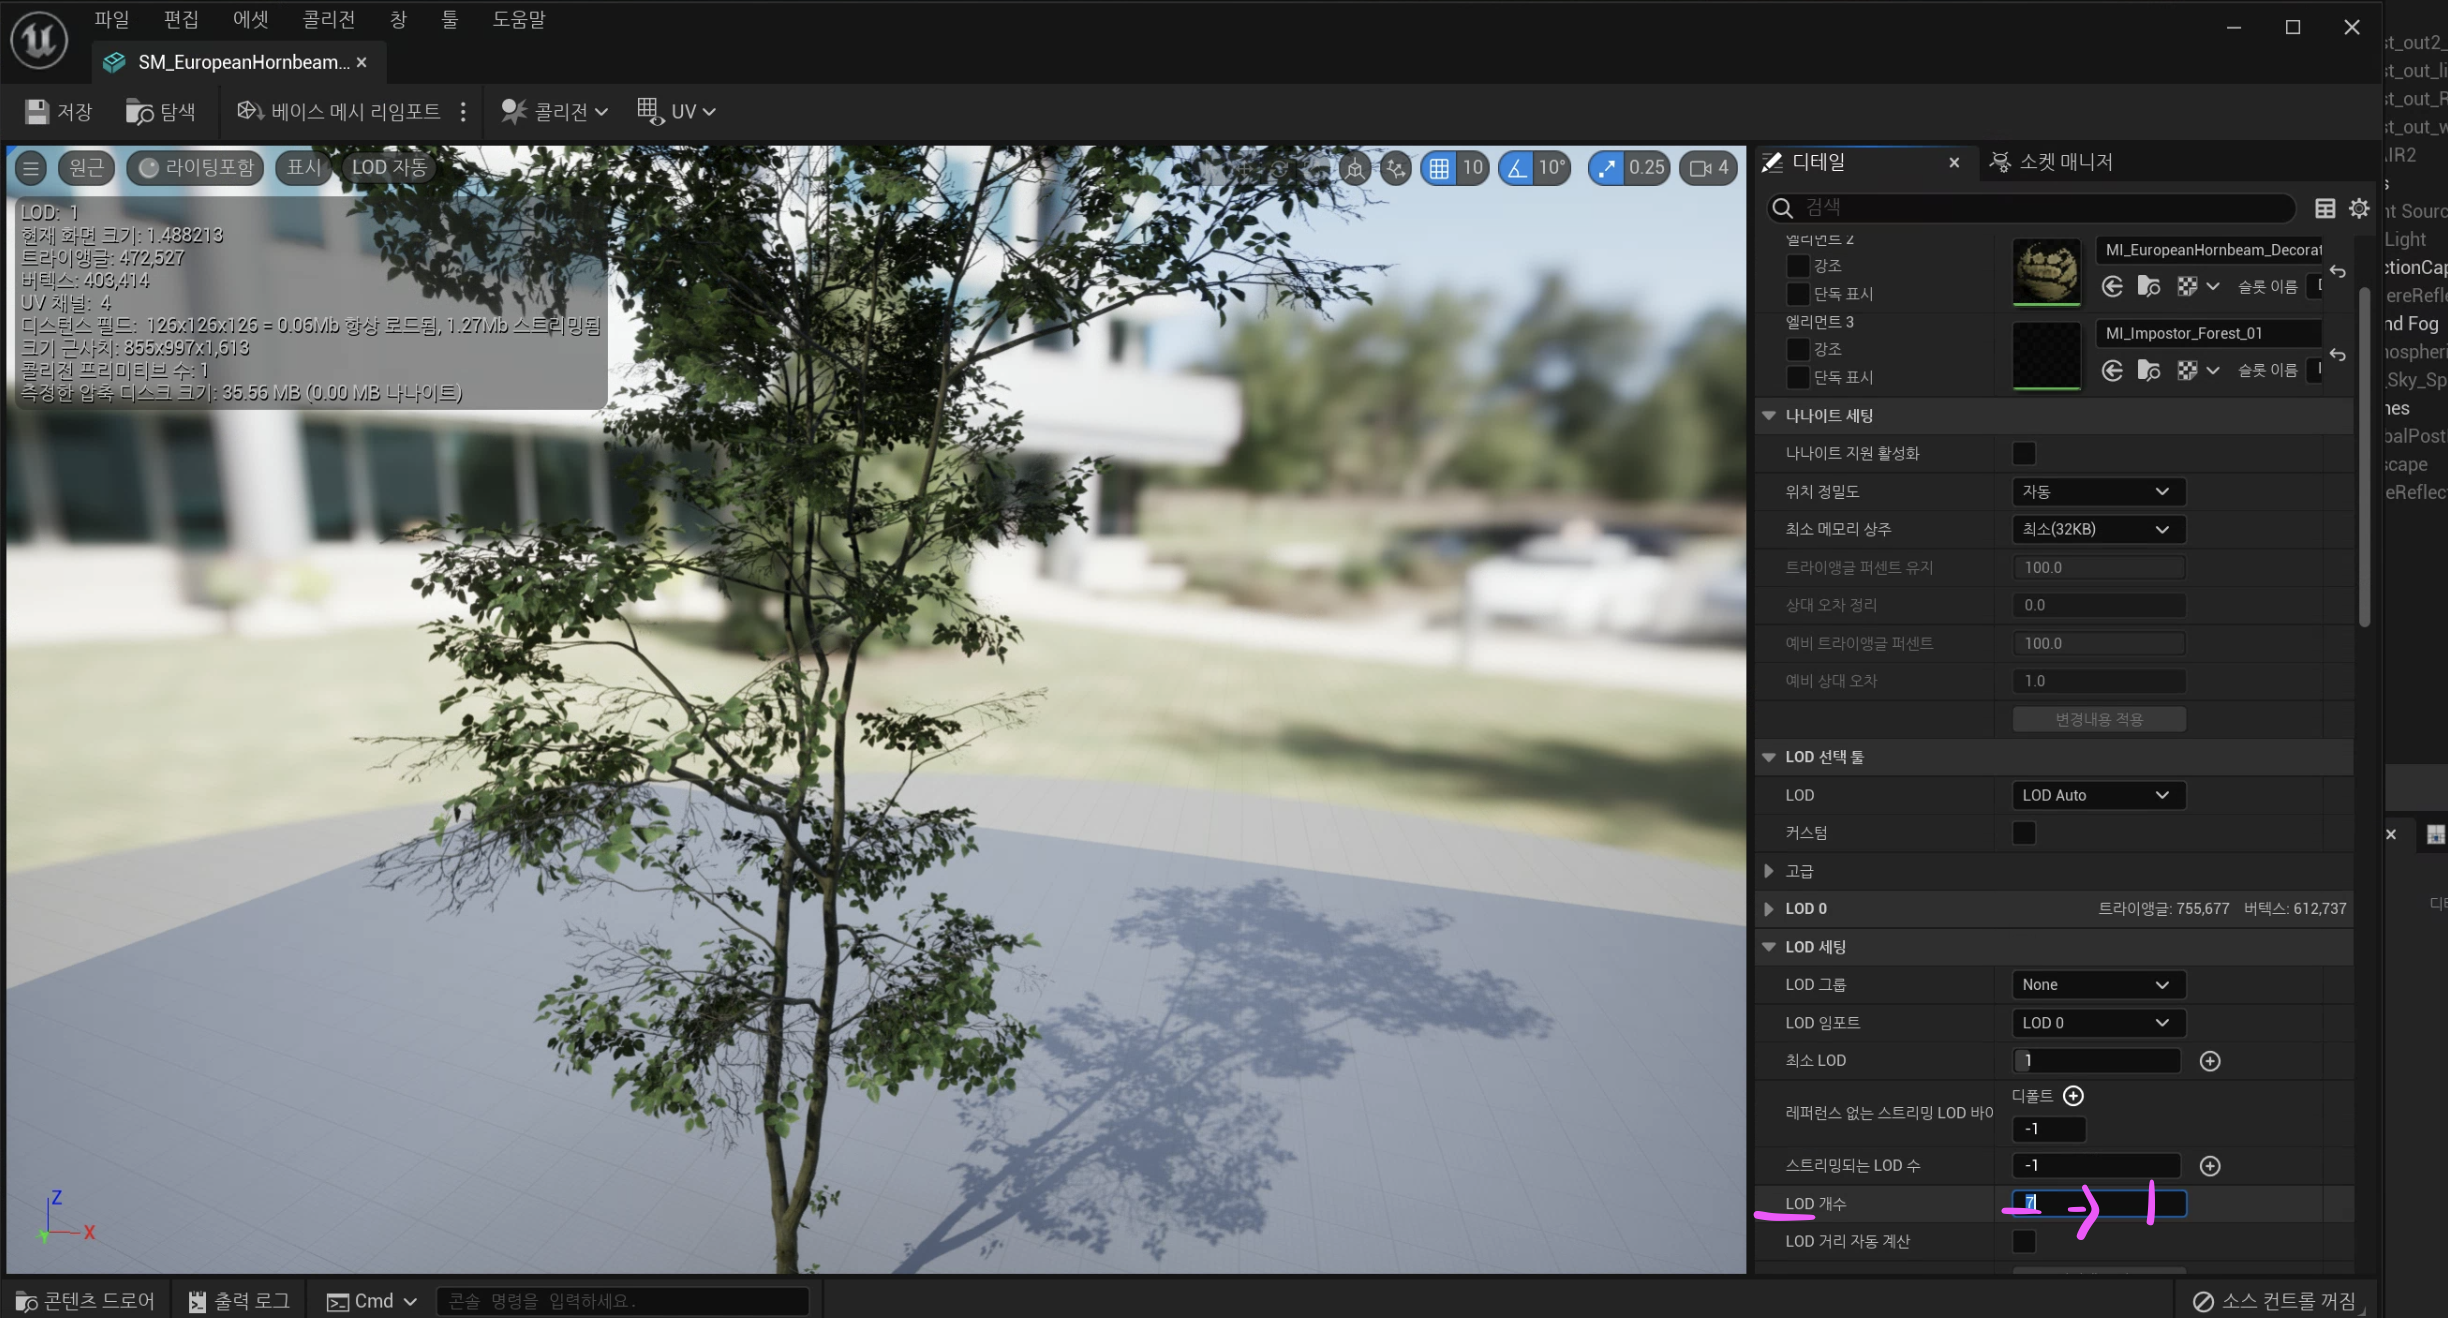This screenshot has height=1318, width=2448.
Task: Collapse the LOD 선택 툴 section
Action: click(1769, 757)
